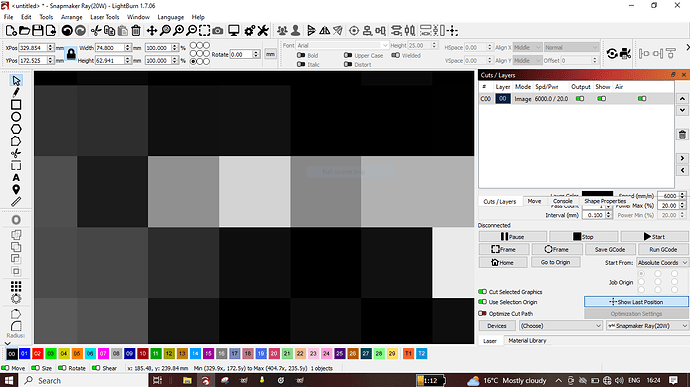
Task: Click the Start button
Action: click(654, 236)
